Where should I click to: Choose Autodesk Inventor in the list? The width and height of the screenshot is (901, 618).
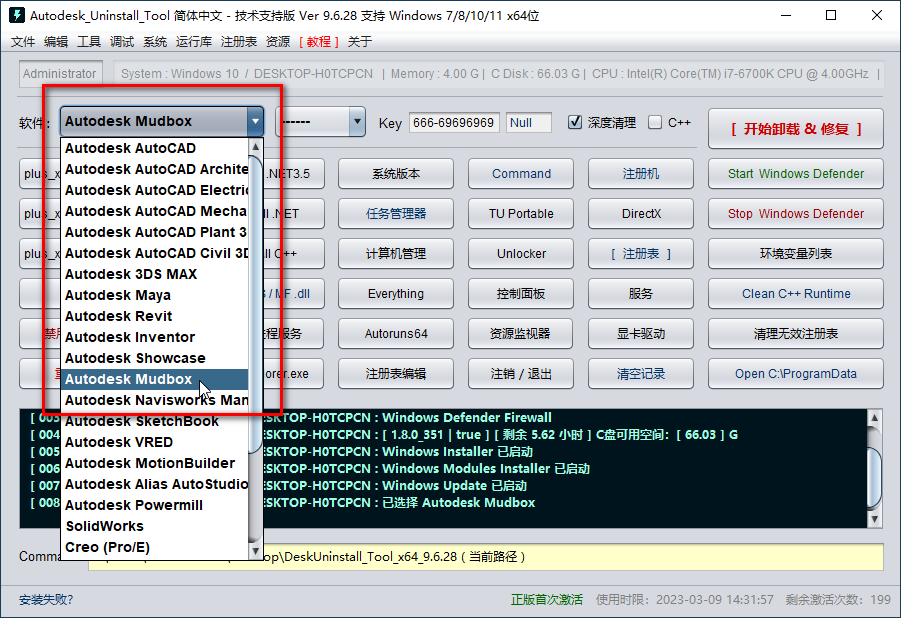pyautogui.click(x=155, y=337)
